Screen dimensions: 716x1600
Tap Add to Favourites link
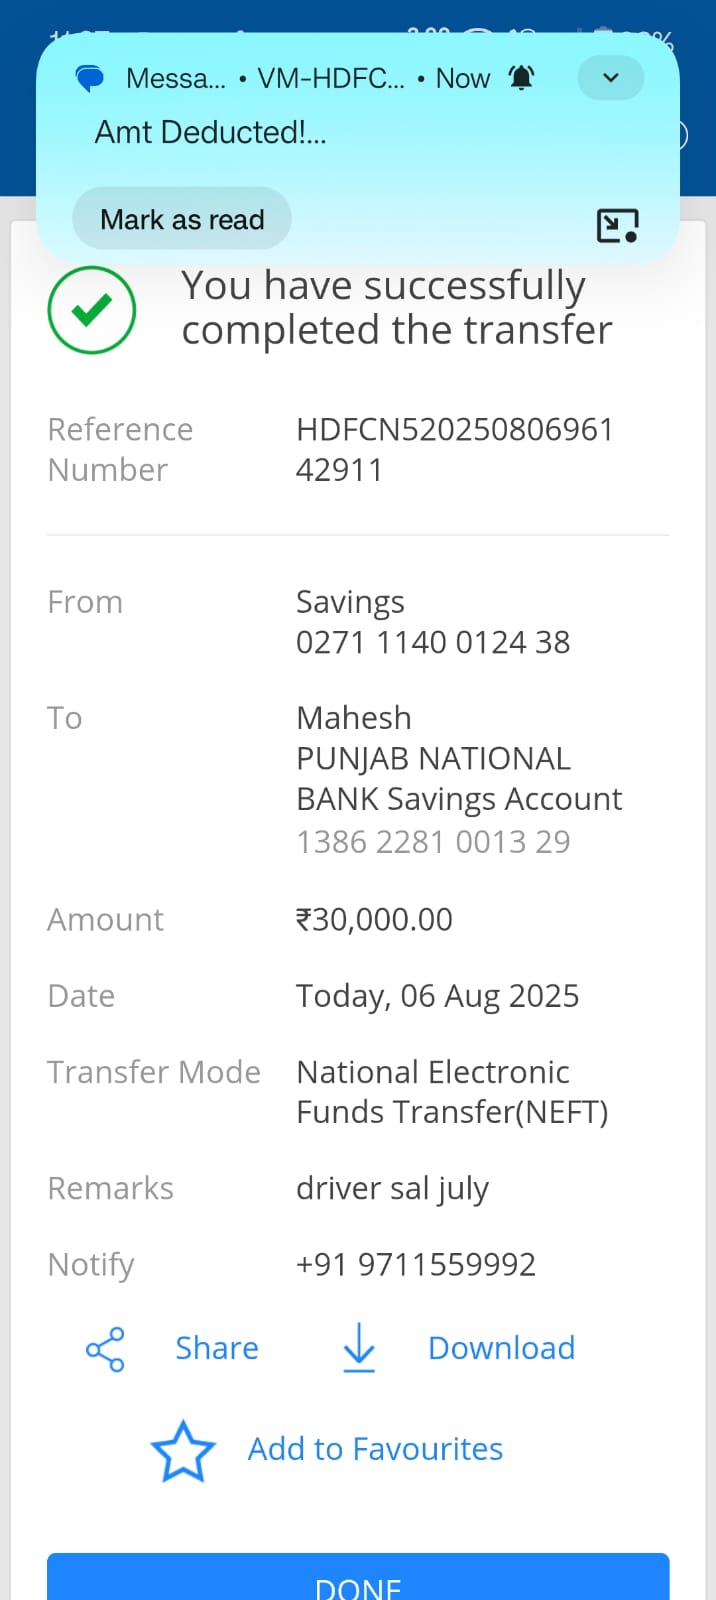pos(375,1449)
